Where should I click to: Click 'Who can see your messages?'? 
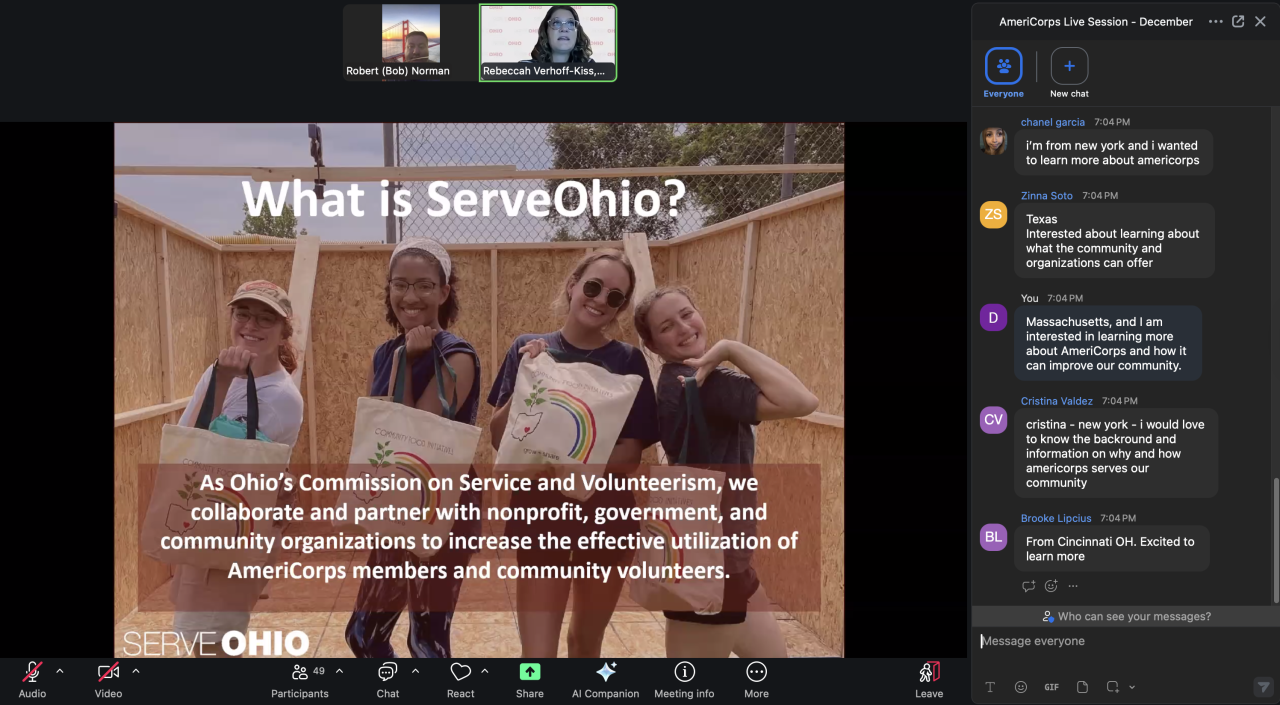[x=1126, y=616]
